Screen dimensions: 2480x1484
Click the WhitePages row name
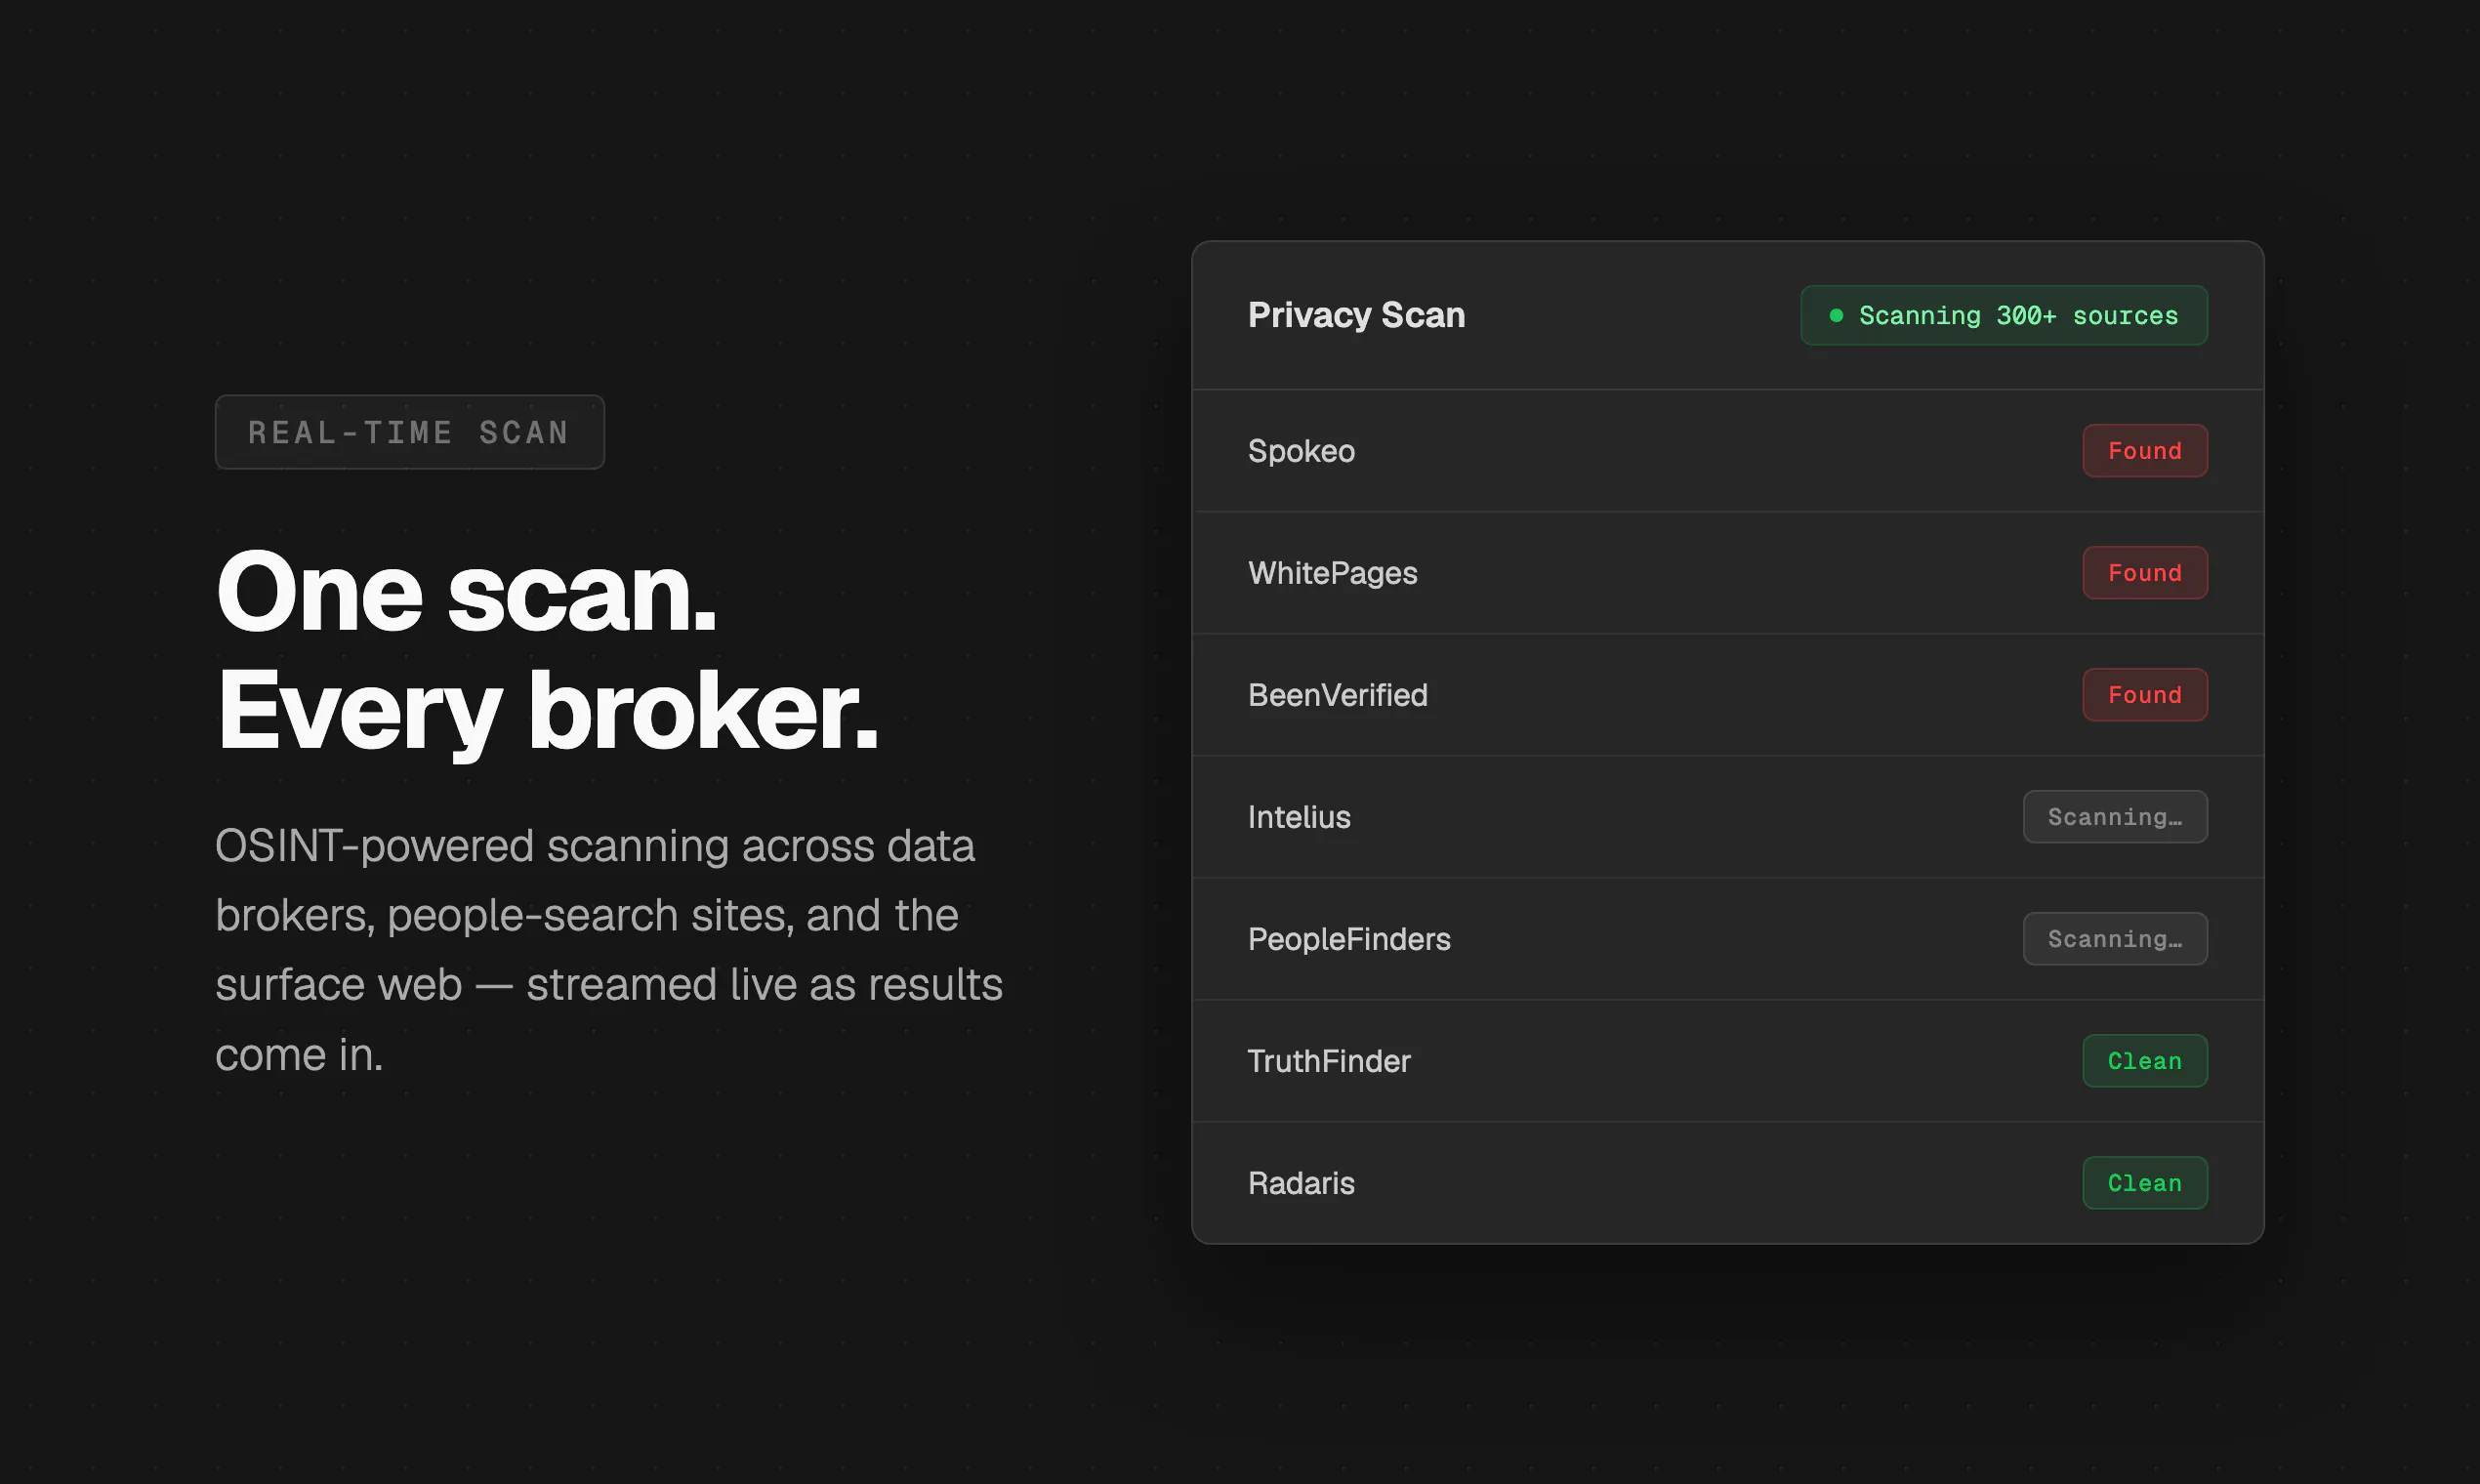(1332, 573)
